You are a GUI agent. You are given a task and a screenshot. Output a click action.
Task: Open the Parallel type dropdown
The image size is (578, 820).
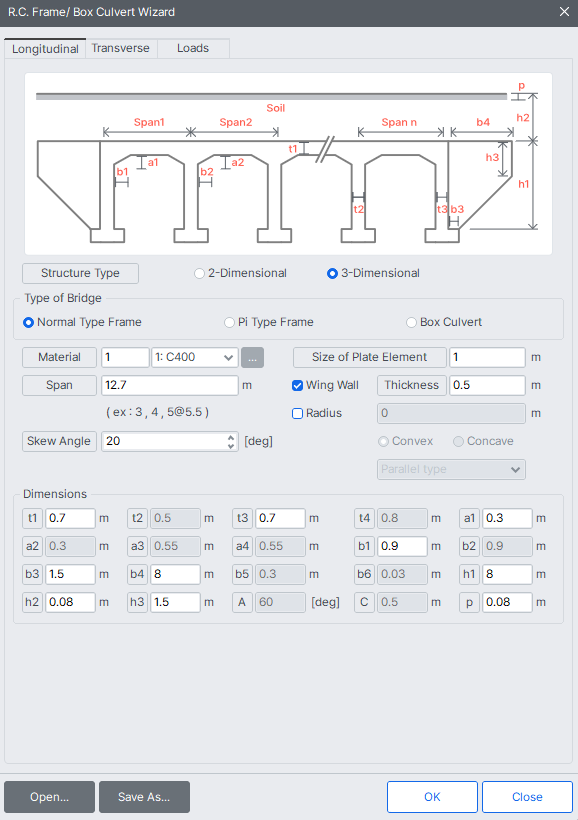pos(451,469)
